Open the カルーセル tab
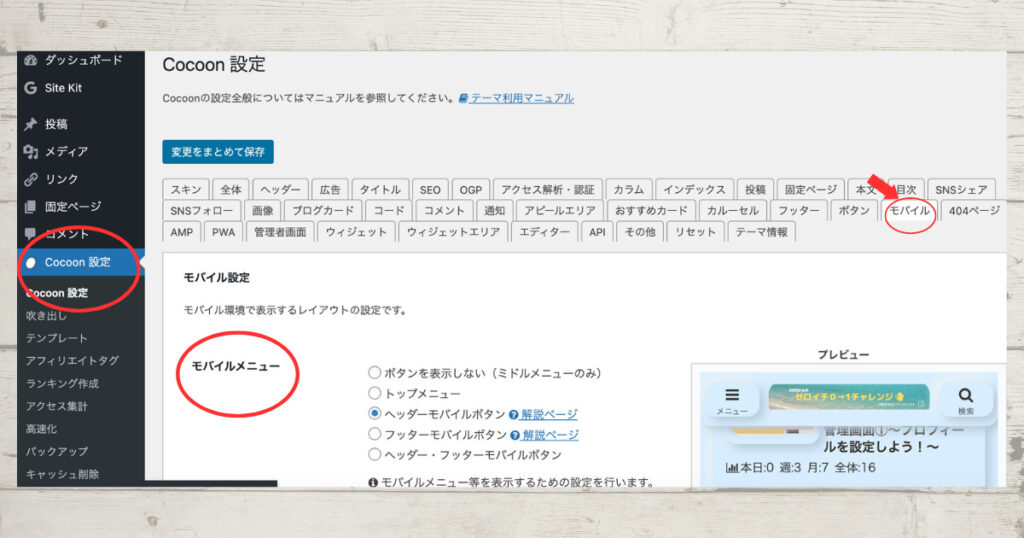 click(733, 210)
